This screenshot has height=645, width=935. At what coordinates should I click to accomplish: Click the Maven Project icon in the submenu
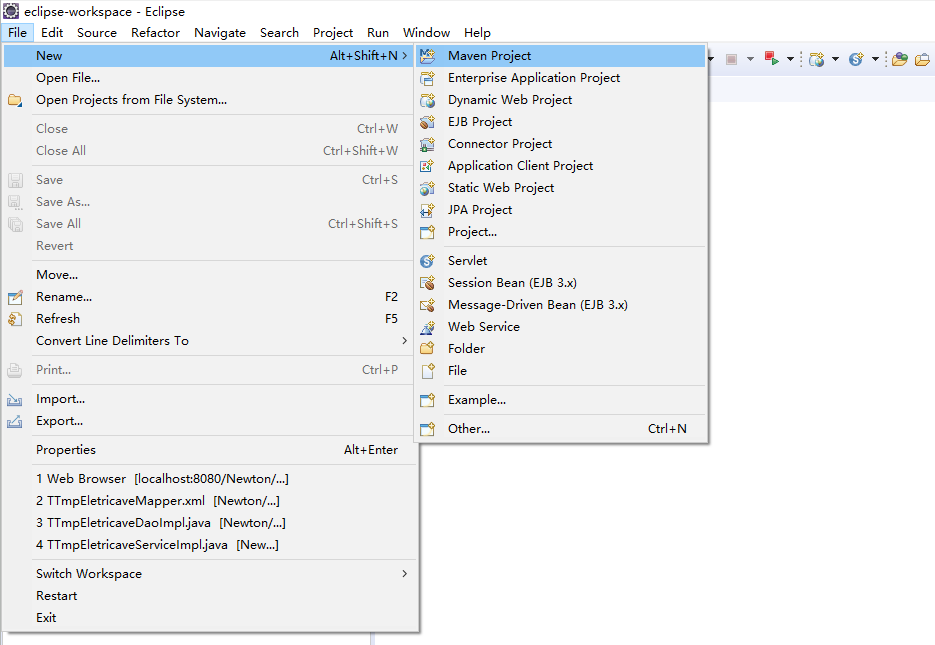pyautogui.click(x=428, y=55)
